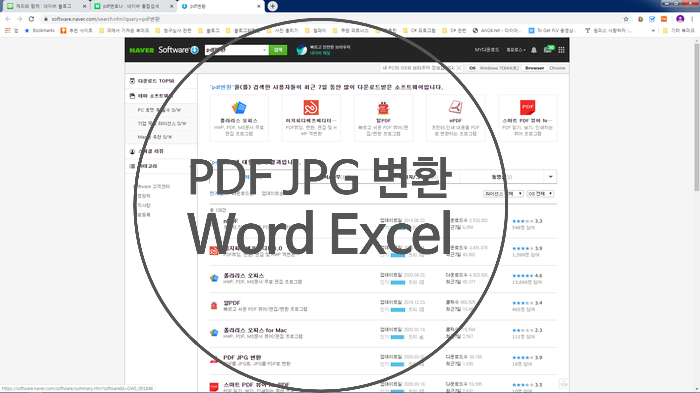700x393 pixels.
Task: Open the 알PDF result title
Action: 232,303
